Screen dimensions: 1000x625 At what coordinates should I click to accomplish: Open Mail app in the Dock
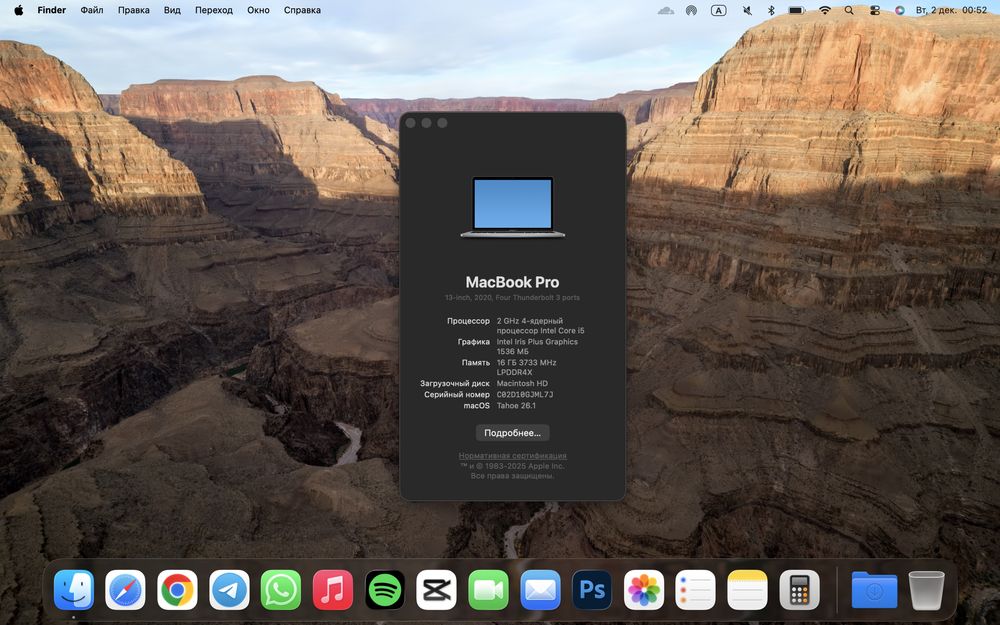540,590
